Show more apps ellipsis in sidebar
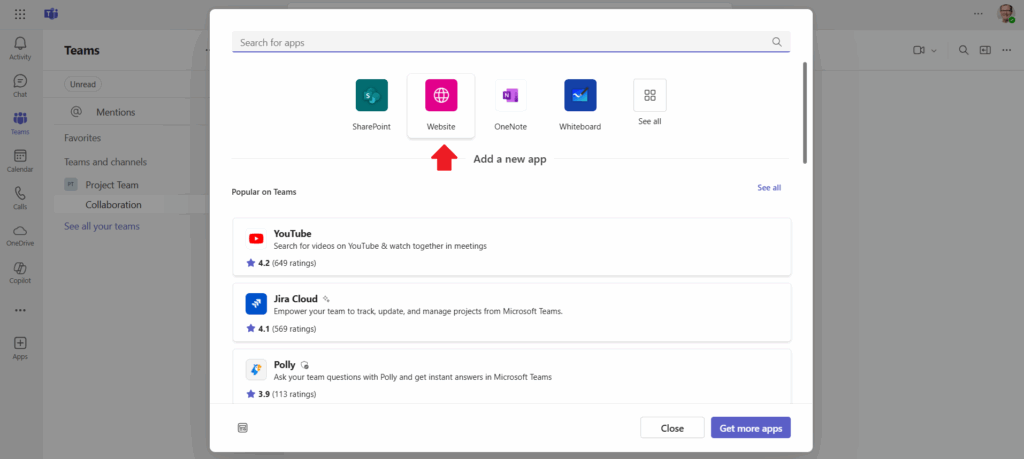The height and width of the screenshot is (459, 1024). point(20,310)
